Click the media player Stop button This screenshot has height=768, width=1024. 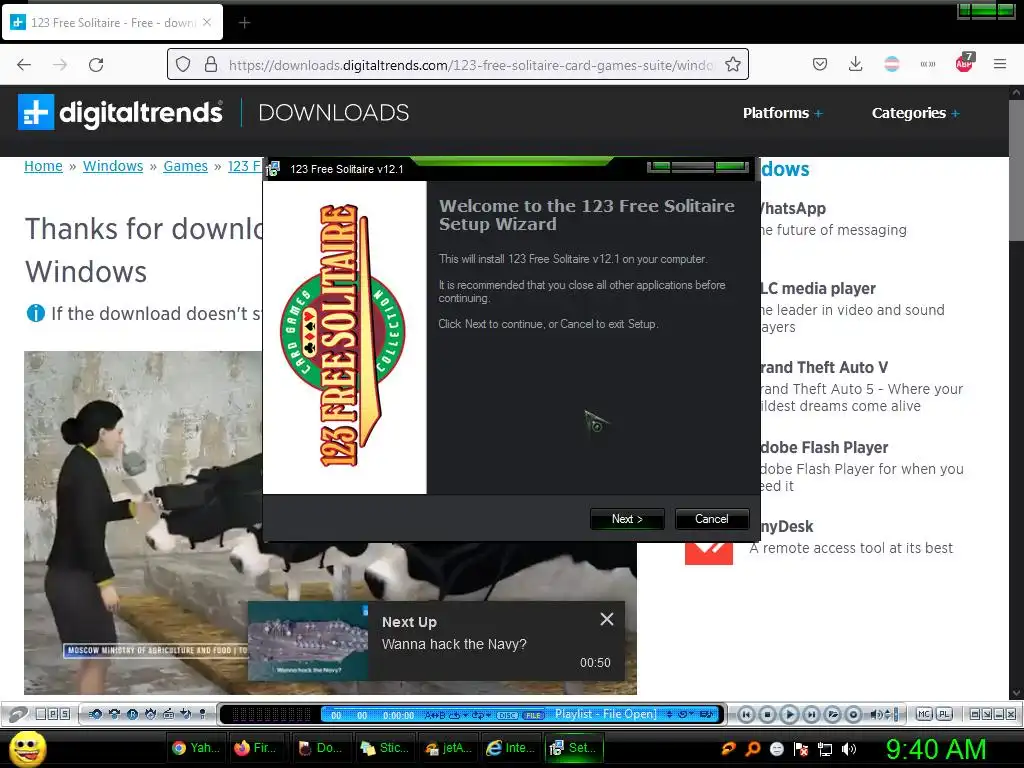click(767, 714)
